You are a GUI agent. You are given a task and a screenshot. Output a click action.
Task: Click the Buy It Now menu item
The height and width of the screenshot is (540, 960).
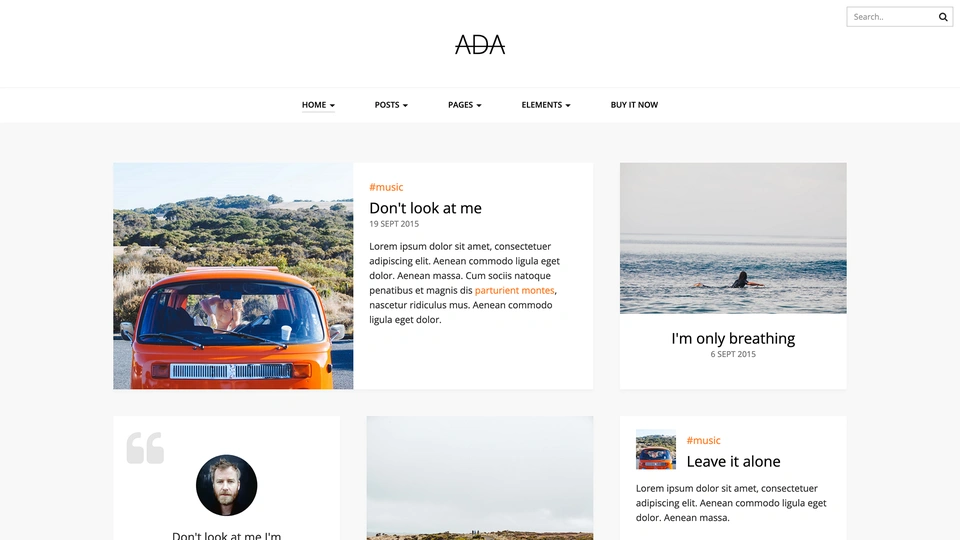coord(634,105)
